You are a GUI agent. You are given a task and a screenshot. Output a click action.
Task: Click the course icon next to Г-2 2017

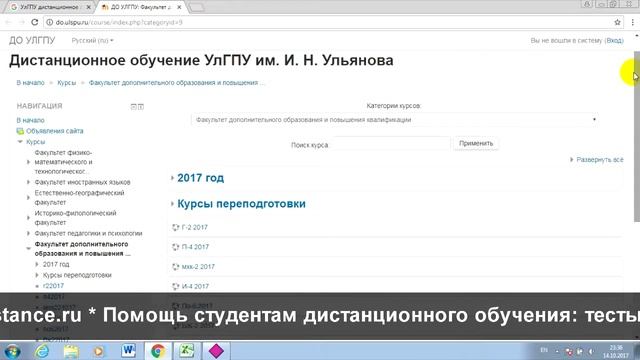176,227
